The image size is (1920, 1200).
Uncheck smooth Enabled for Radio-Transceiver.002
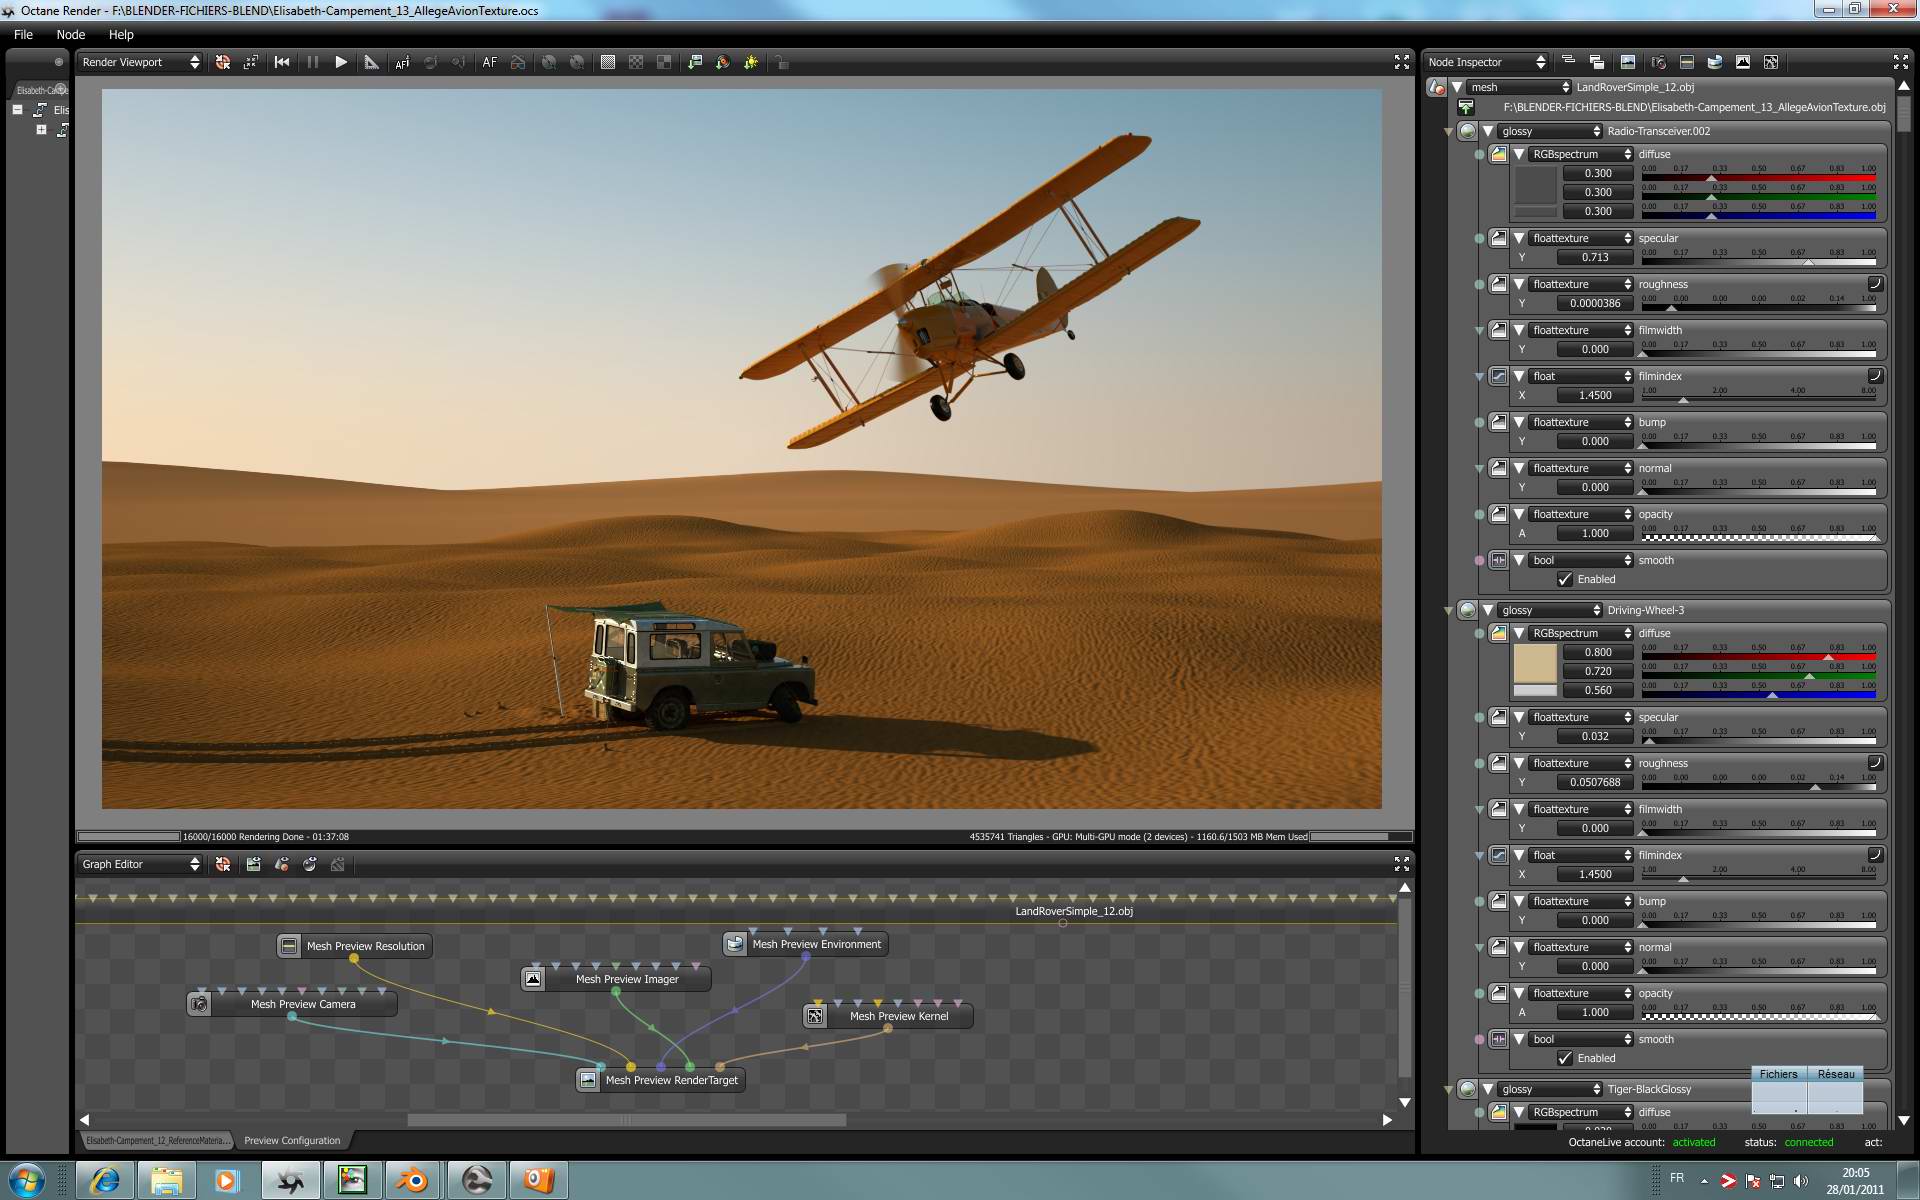[x=1565, y=579]
